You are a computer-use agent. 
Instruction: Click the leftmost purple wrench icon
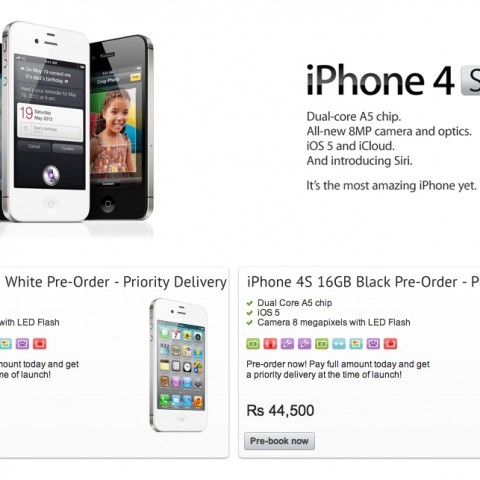click(287, 344)
